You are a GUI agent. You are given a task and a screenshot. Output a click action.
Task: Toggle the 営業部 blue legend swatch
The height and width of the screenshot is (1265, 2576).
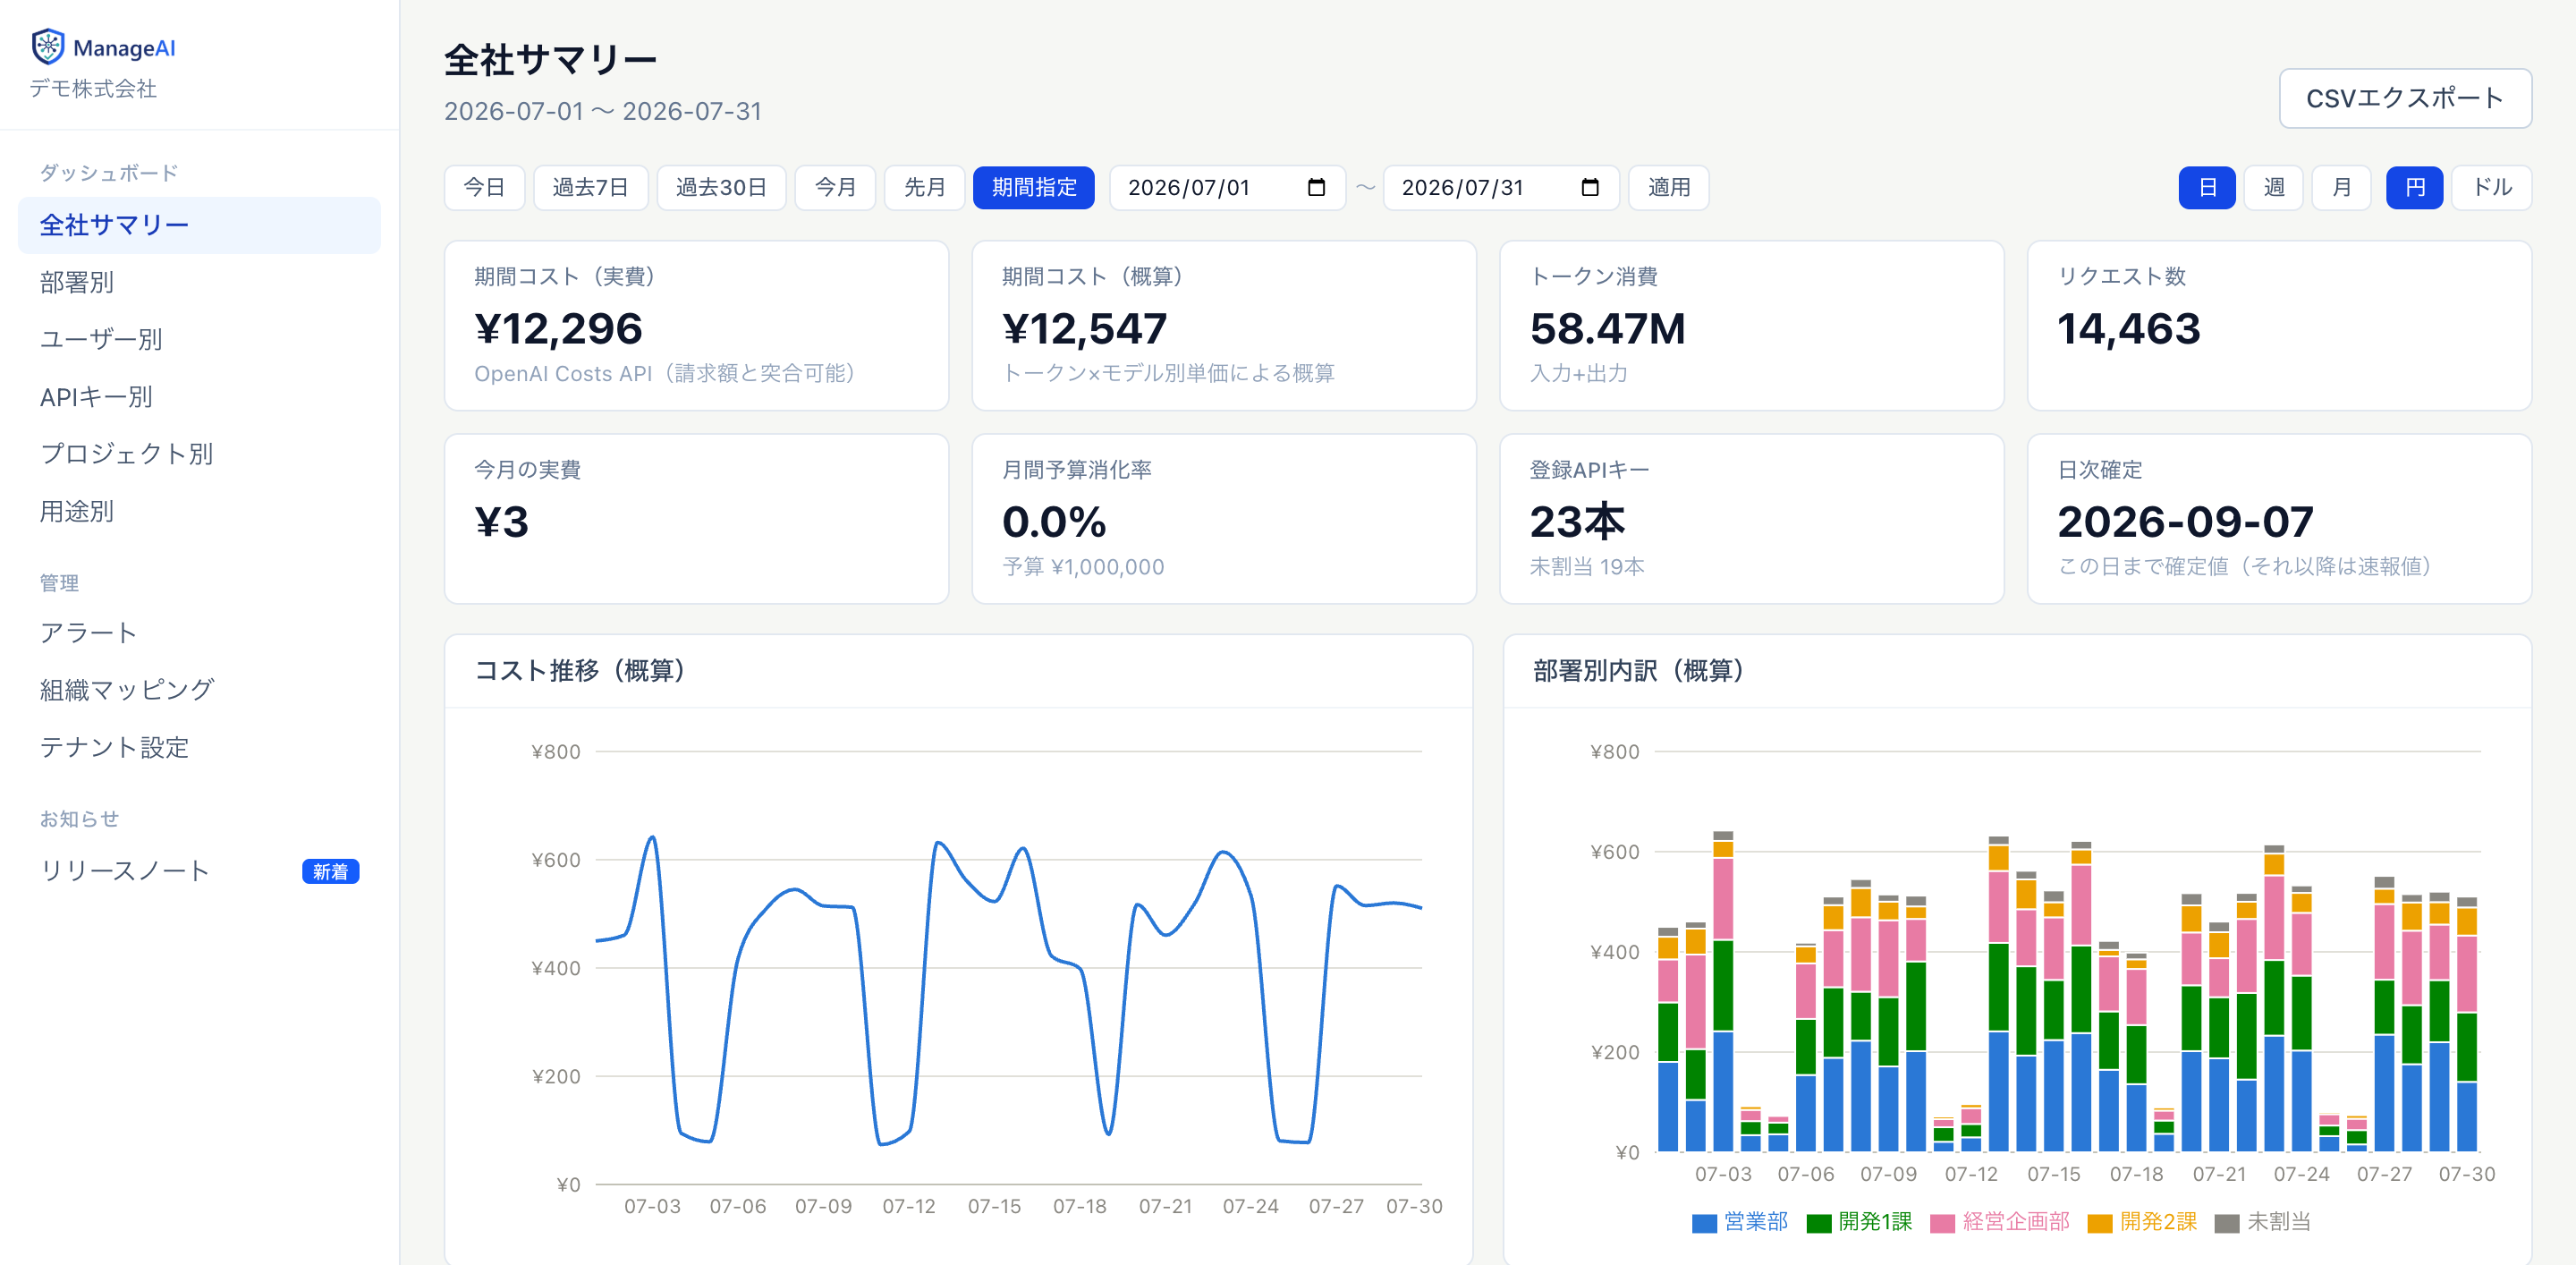1704,1223
